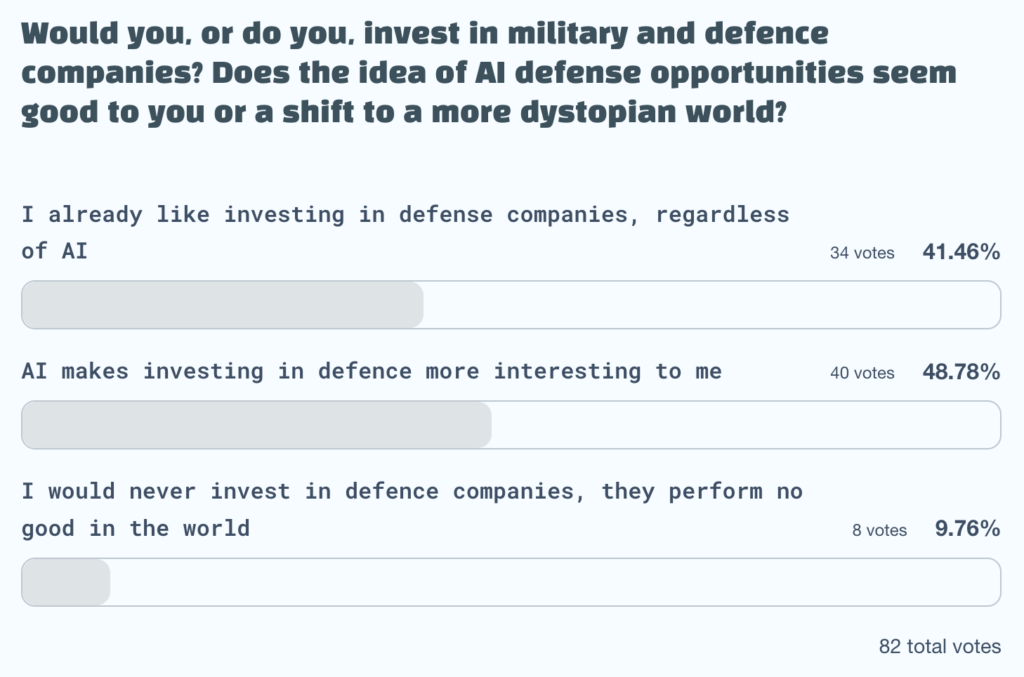Click the empty part of the 48.78% bar
The height and width of the screenshot is (677, 1024).
pos(745,425)
